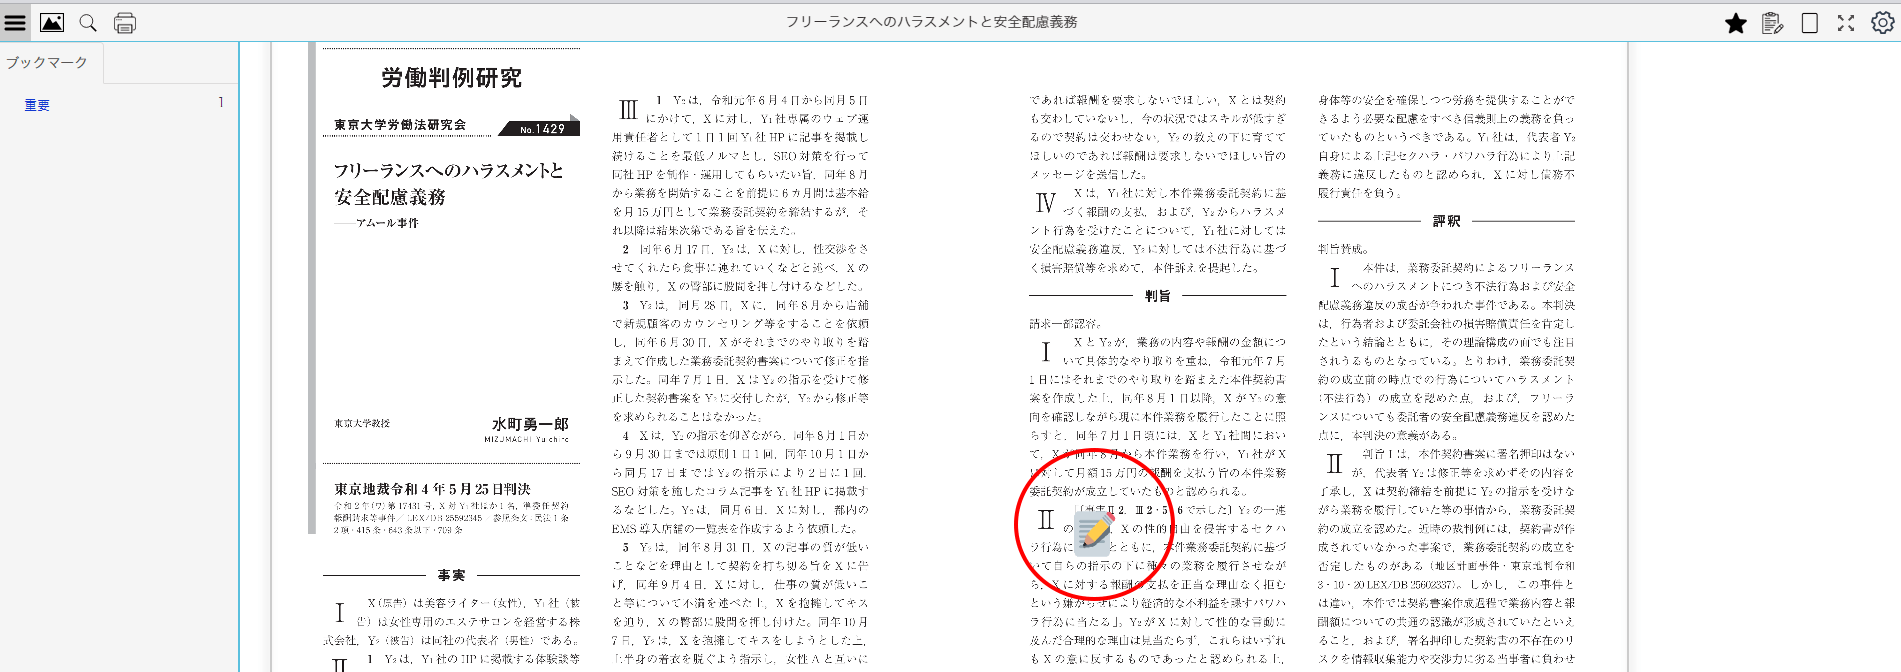
Task: Print the document using the printer icon
Action: (125, 22)
